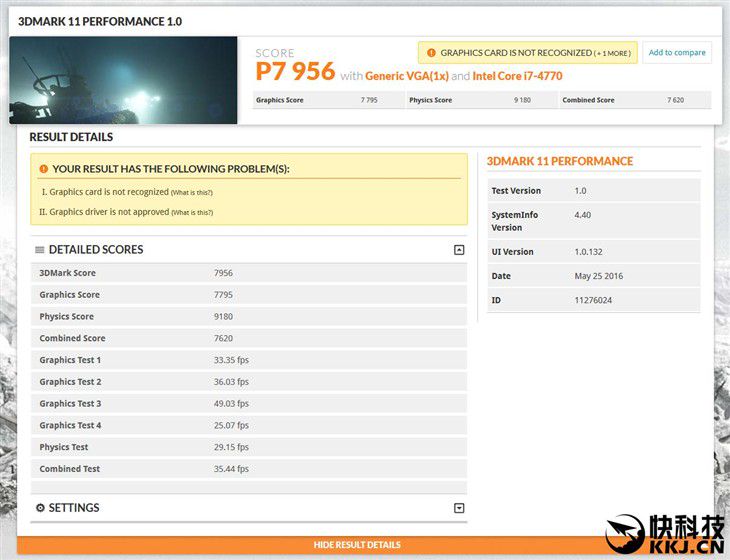This screenshot has width=730, height=560.
Task: Select header Graphics Score value 7 795
Action: click(369, 100)
